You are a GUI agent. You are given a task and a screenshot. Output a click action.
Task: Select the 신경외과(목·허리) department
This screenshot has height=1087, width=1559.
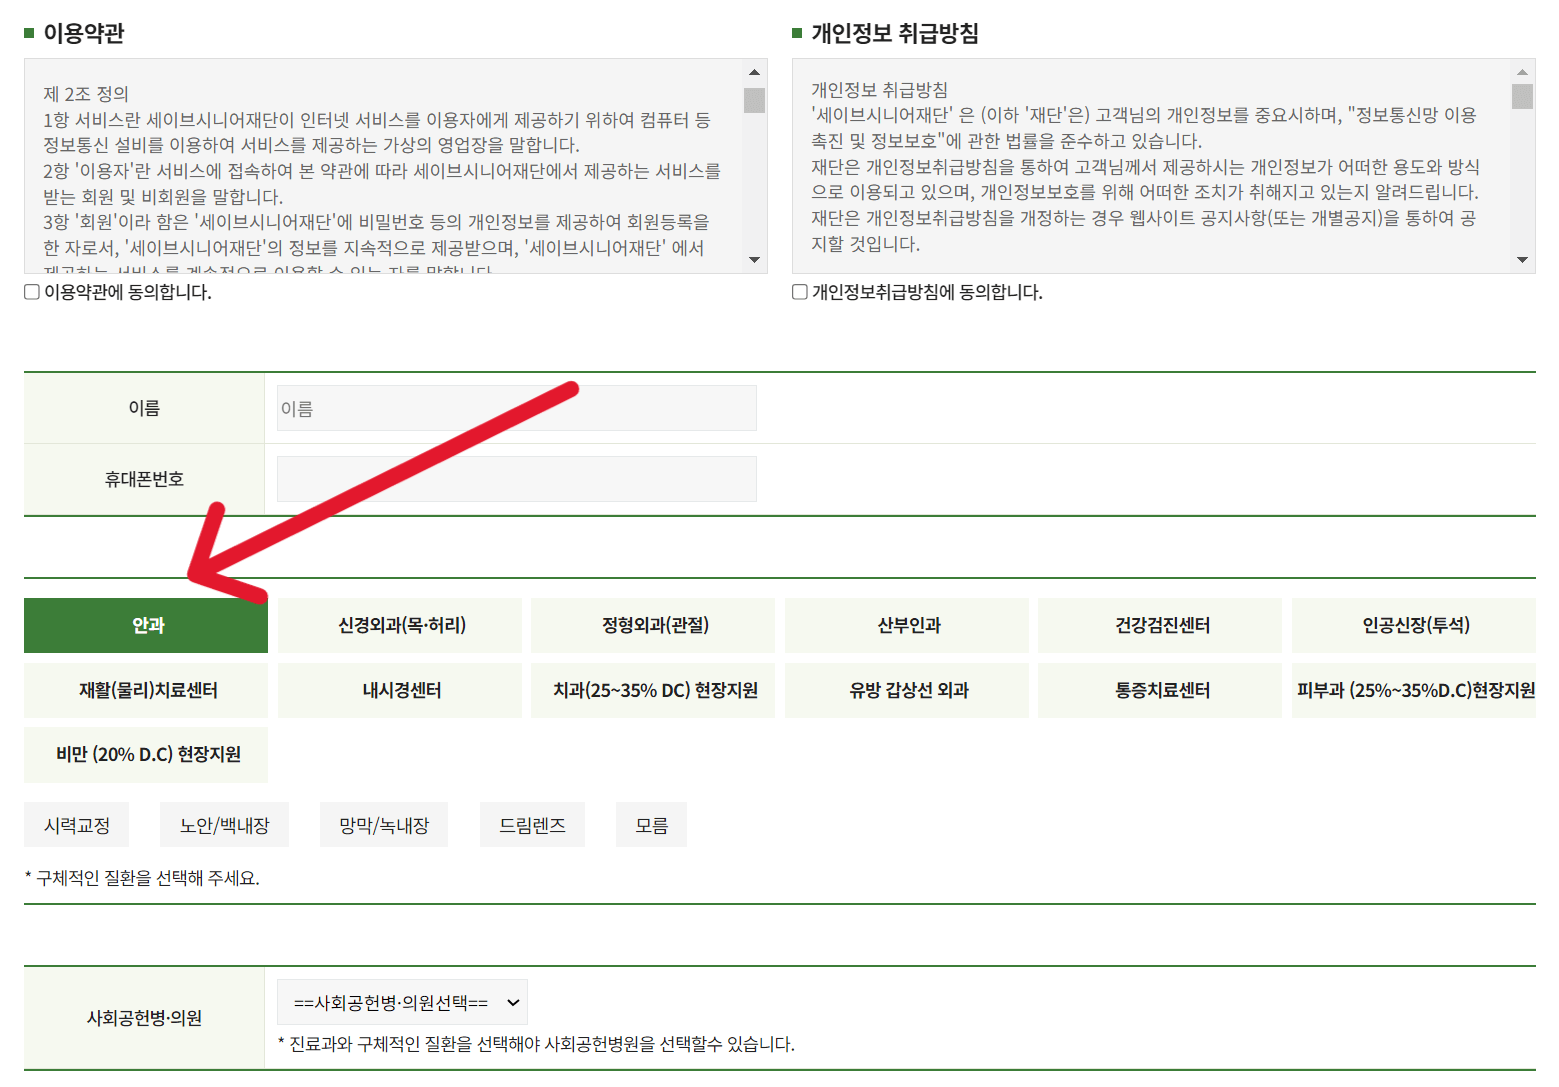tap(399, 625)
